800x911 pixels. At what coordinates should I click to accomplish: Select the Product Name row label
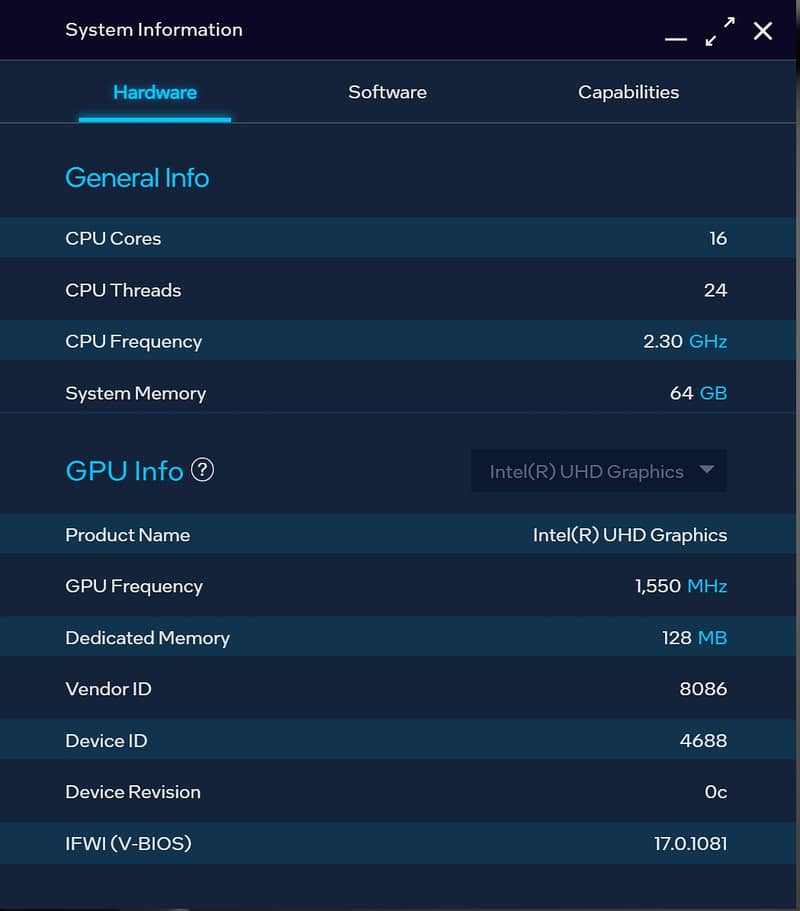pyautogui.click(x=127, y=535)
